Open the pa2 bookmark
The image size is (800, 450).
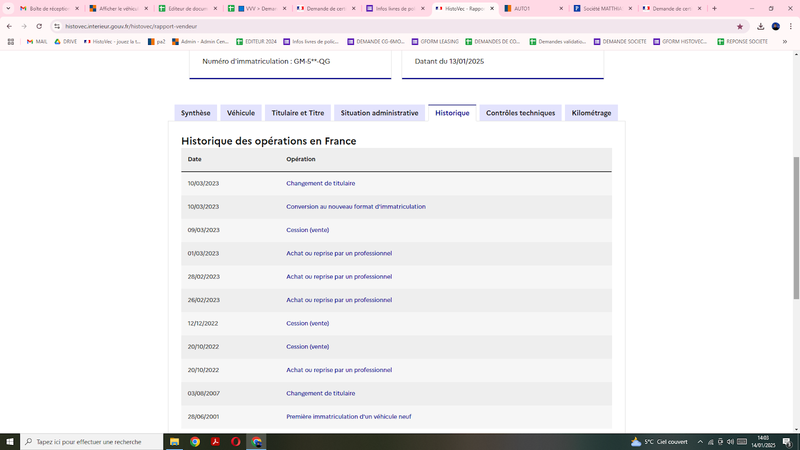[156, 41]
